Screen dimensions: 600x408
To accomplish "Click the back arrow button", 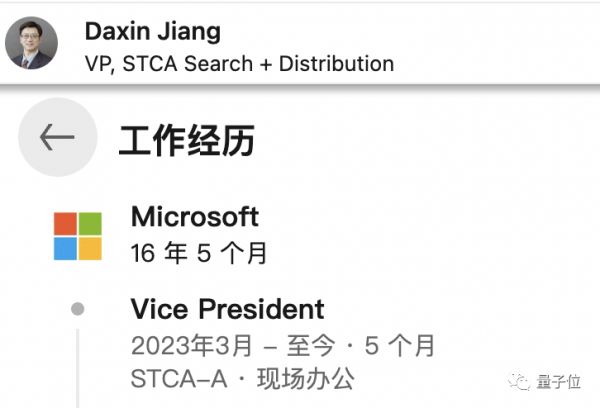I will tap(57, 138).
